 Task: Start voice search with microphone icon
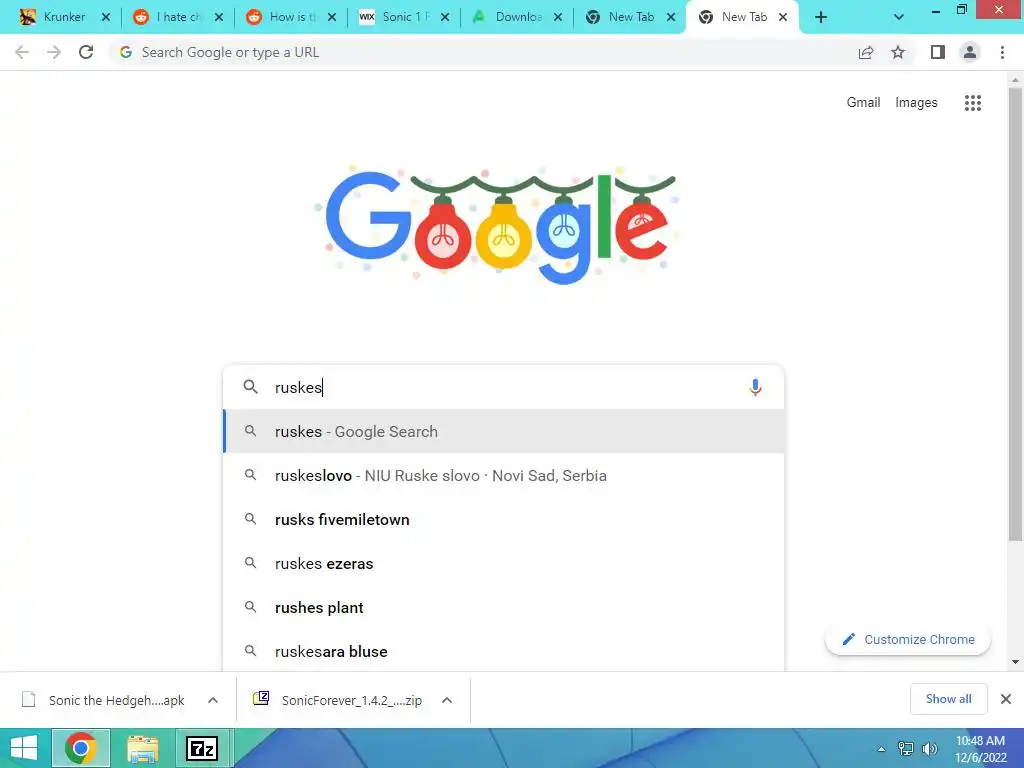(x=755, y=387)
